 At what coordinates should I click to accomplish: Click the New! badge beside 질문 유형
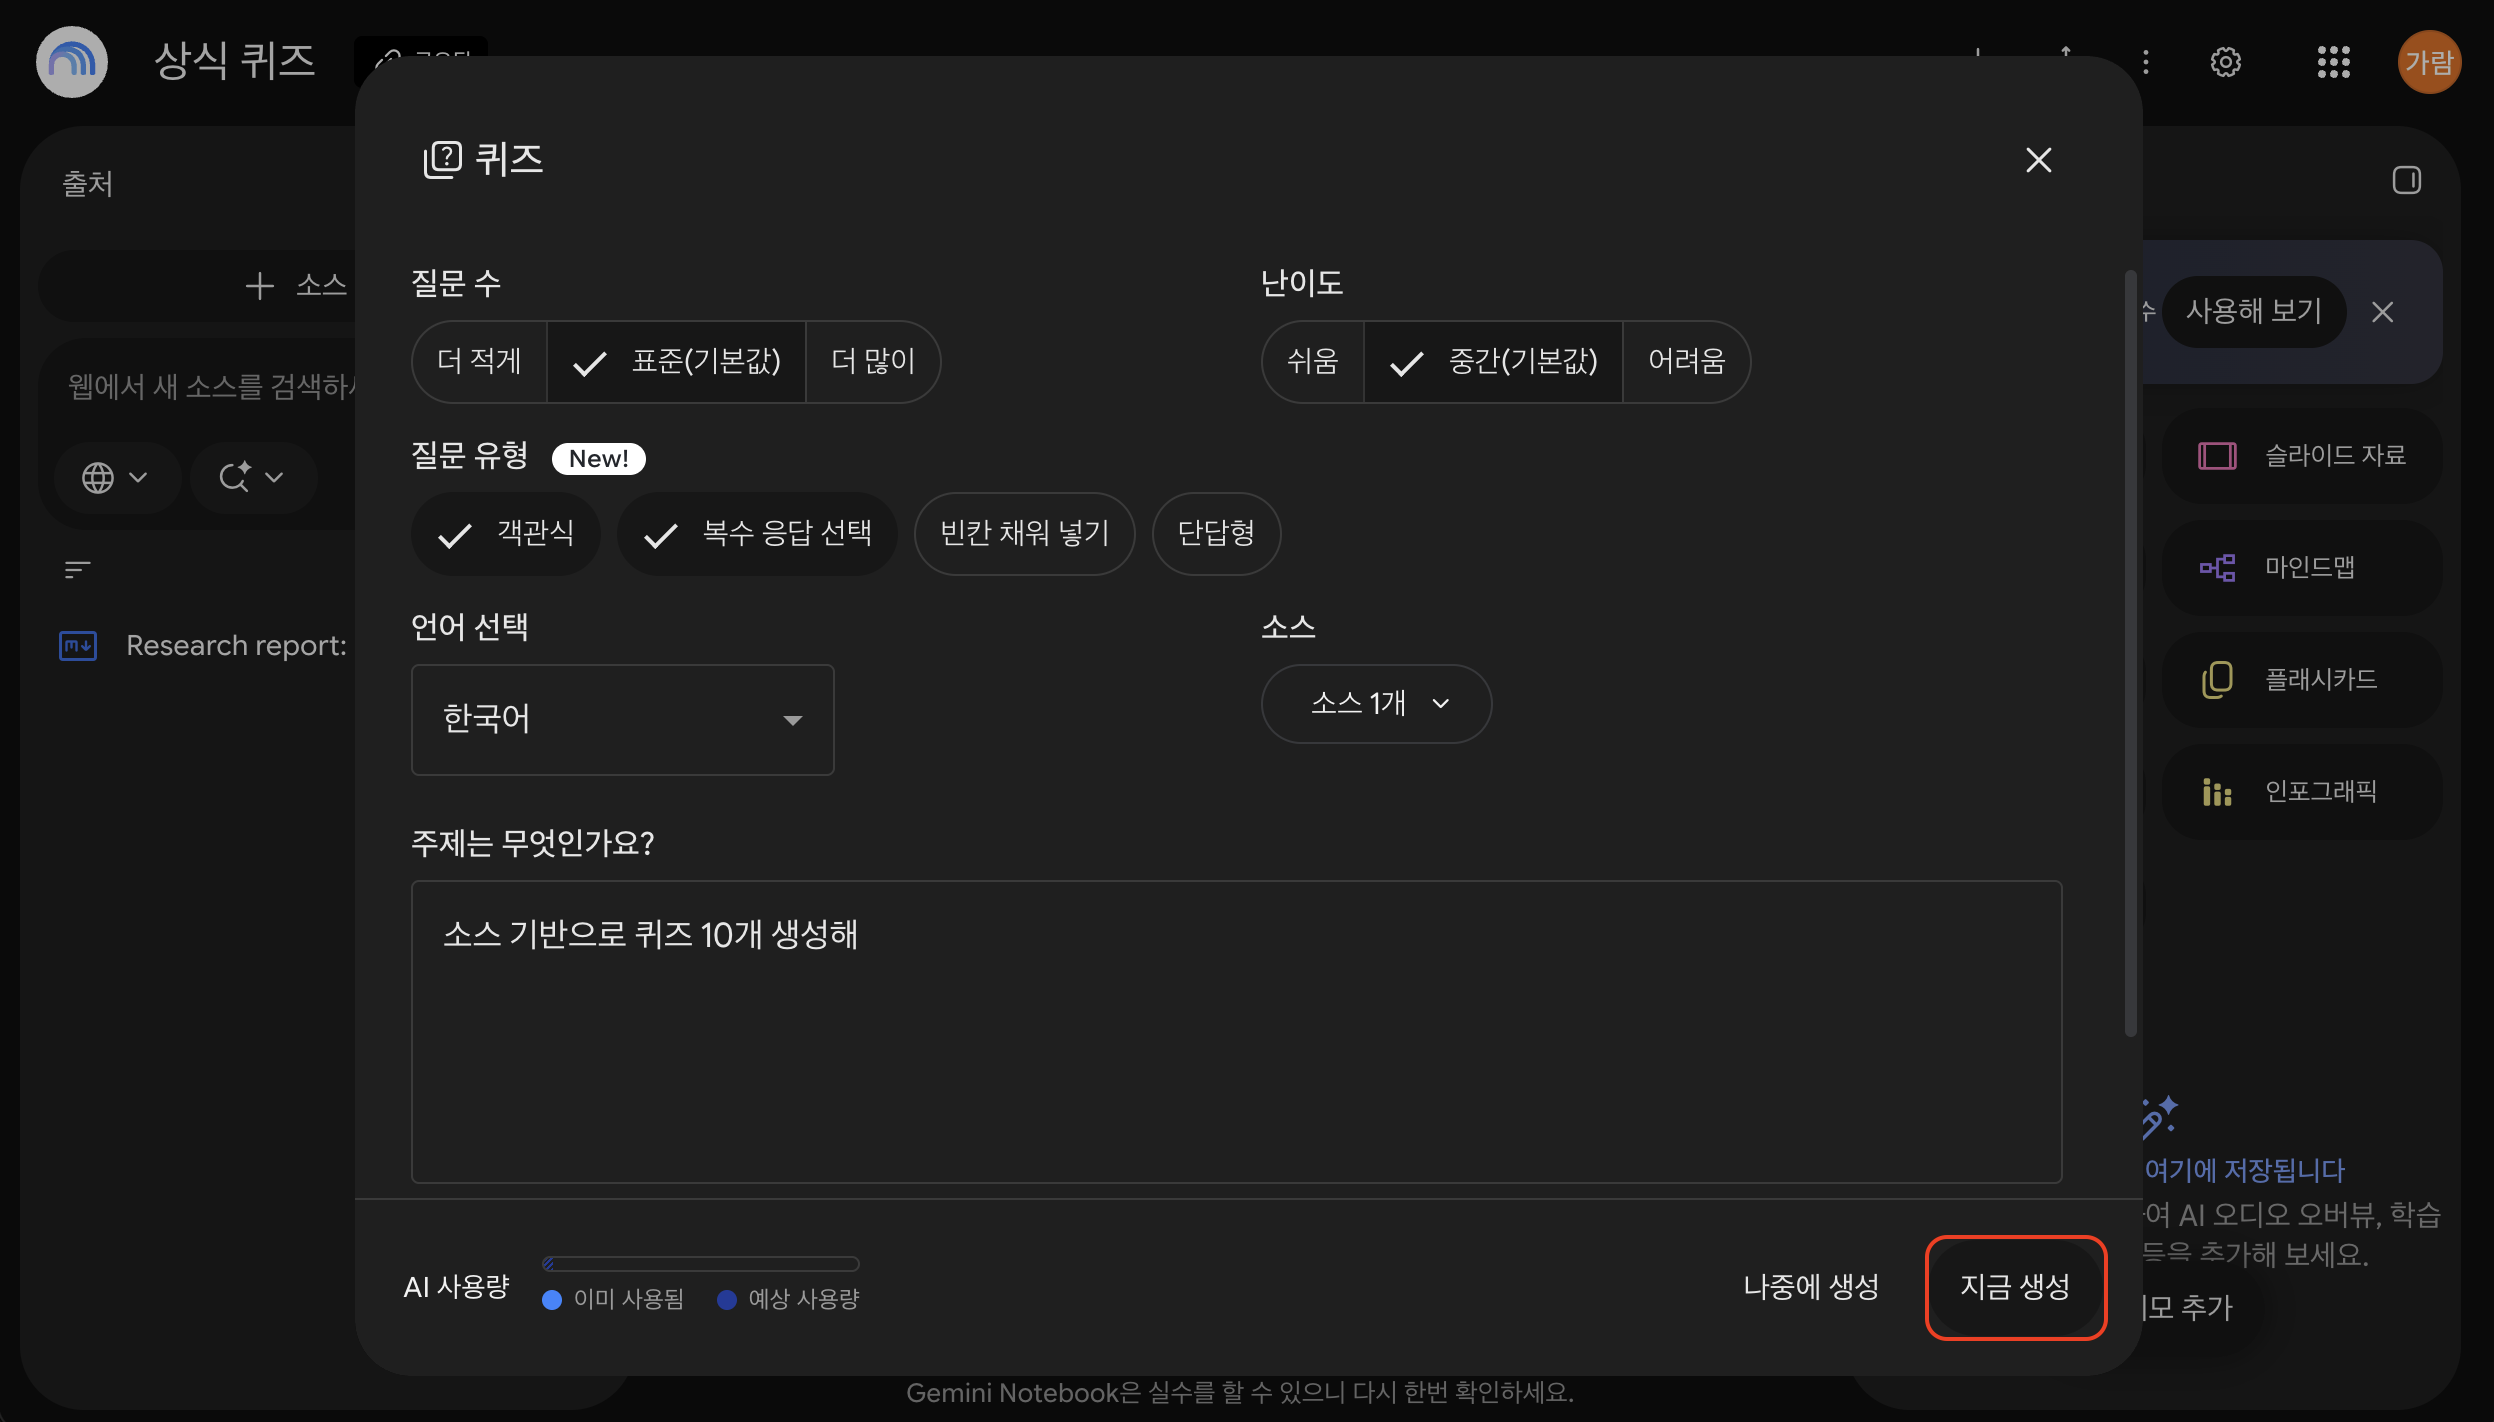598,459
